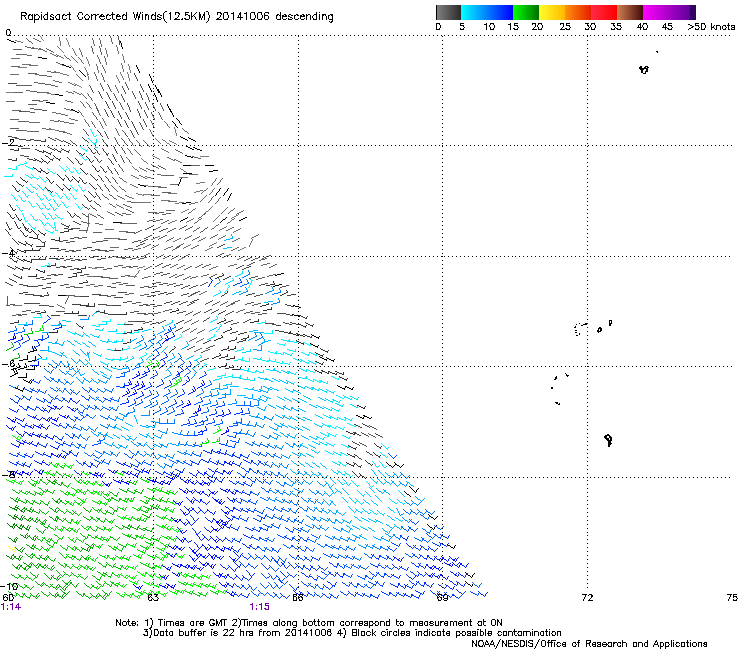
Task: Click the red 30-35 knots legend color
Action: [604, 12]
